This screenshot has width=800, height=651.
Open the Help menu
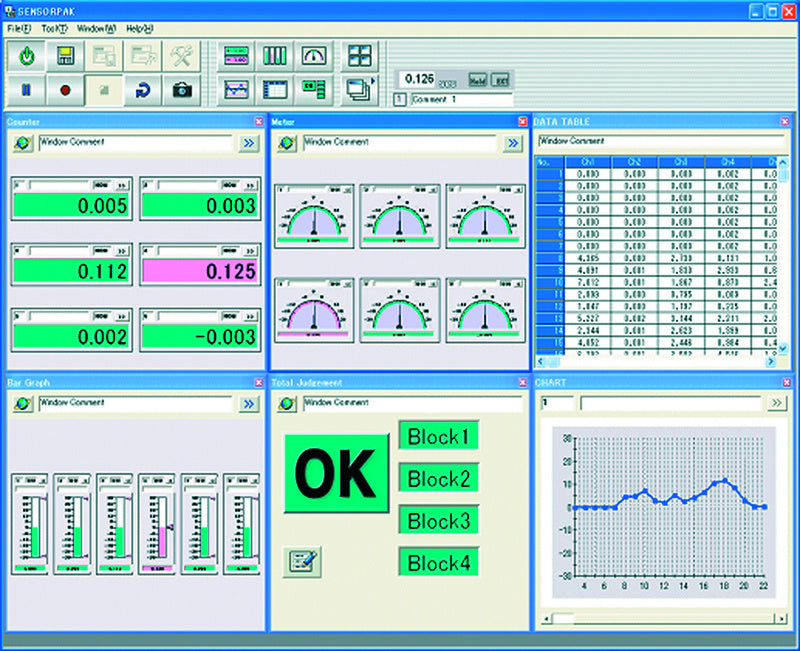pos(140,28)
